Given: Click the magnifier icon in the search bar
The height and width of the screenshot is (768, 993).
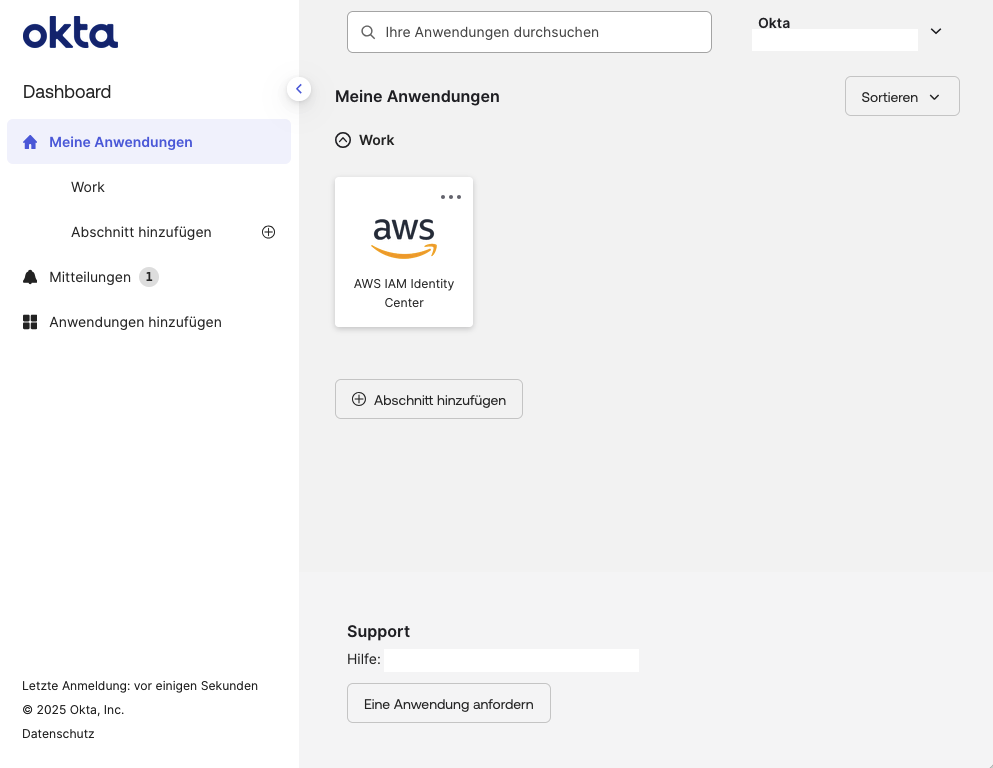Looking at the screenshot, I should click(367, 32).
